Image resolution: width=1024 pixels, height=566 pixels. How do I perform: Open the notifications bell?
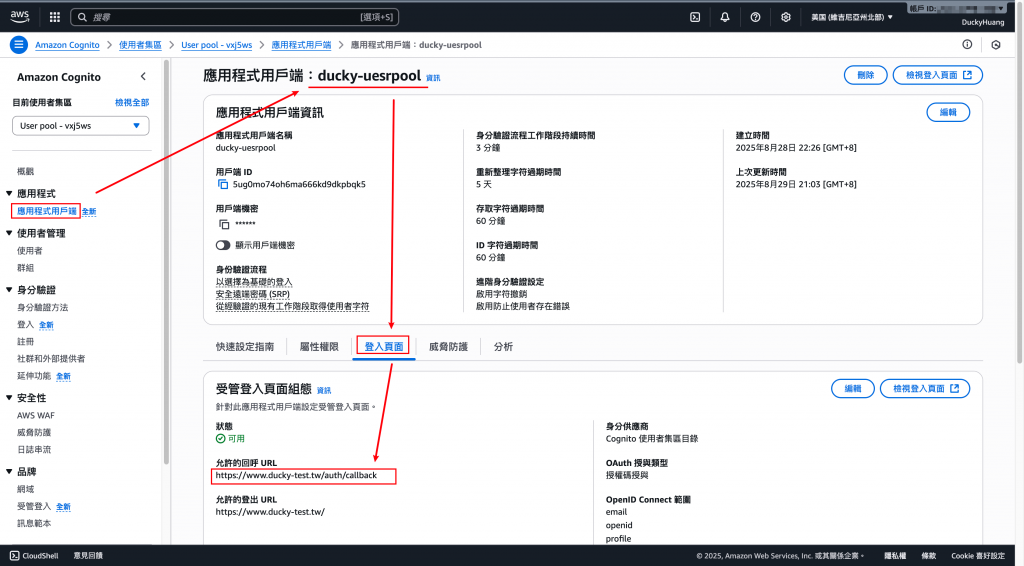tap(725, 17)
